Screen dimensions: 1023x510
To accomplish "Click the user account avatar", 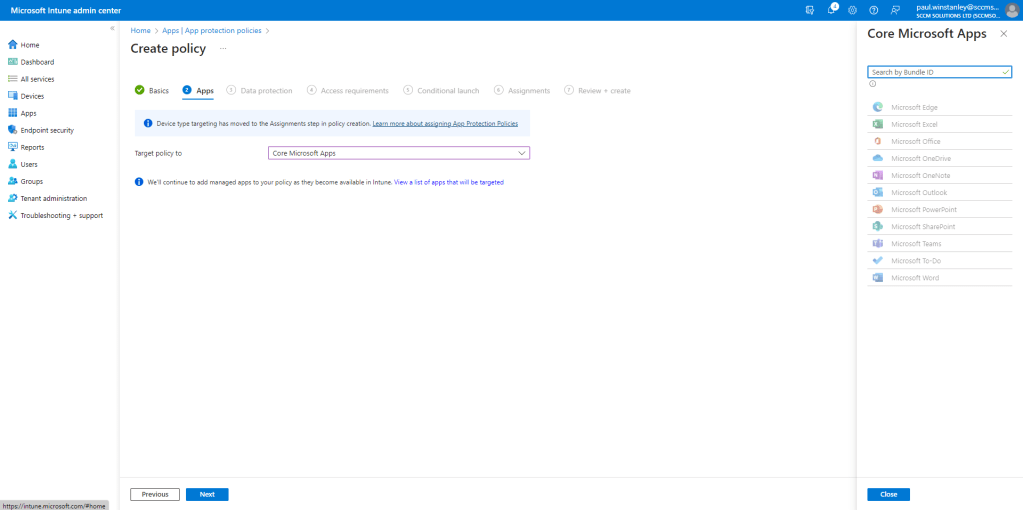I will click(x=1011, y=10).
